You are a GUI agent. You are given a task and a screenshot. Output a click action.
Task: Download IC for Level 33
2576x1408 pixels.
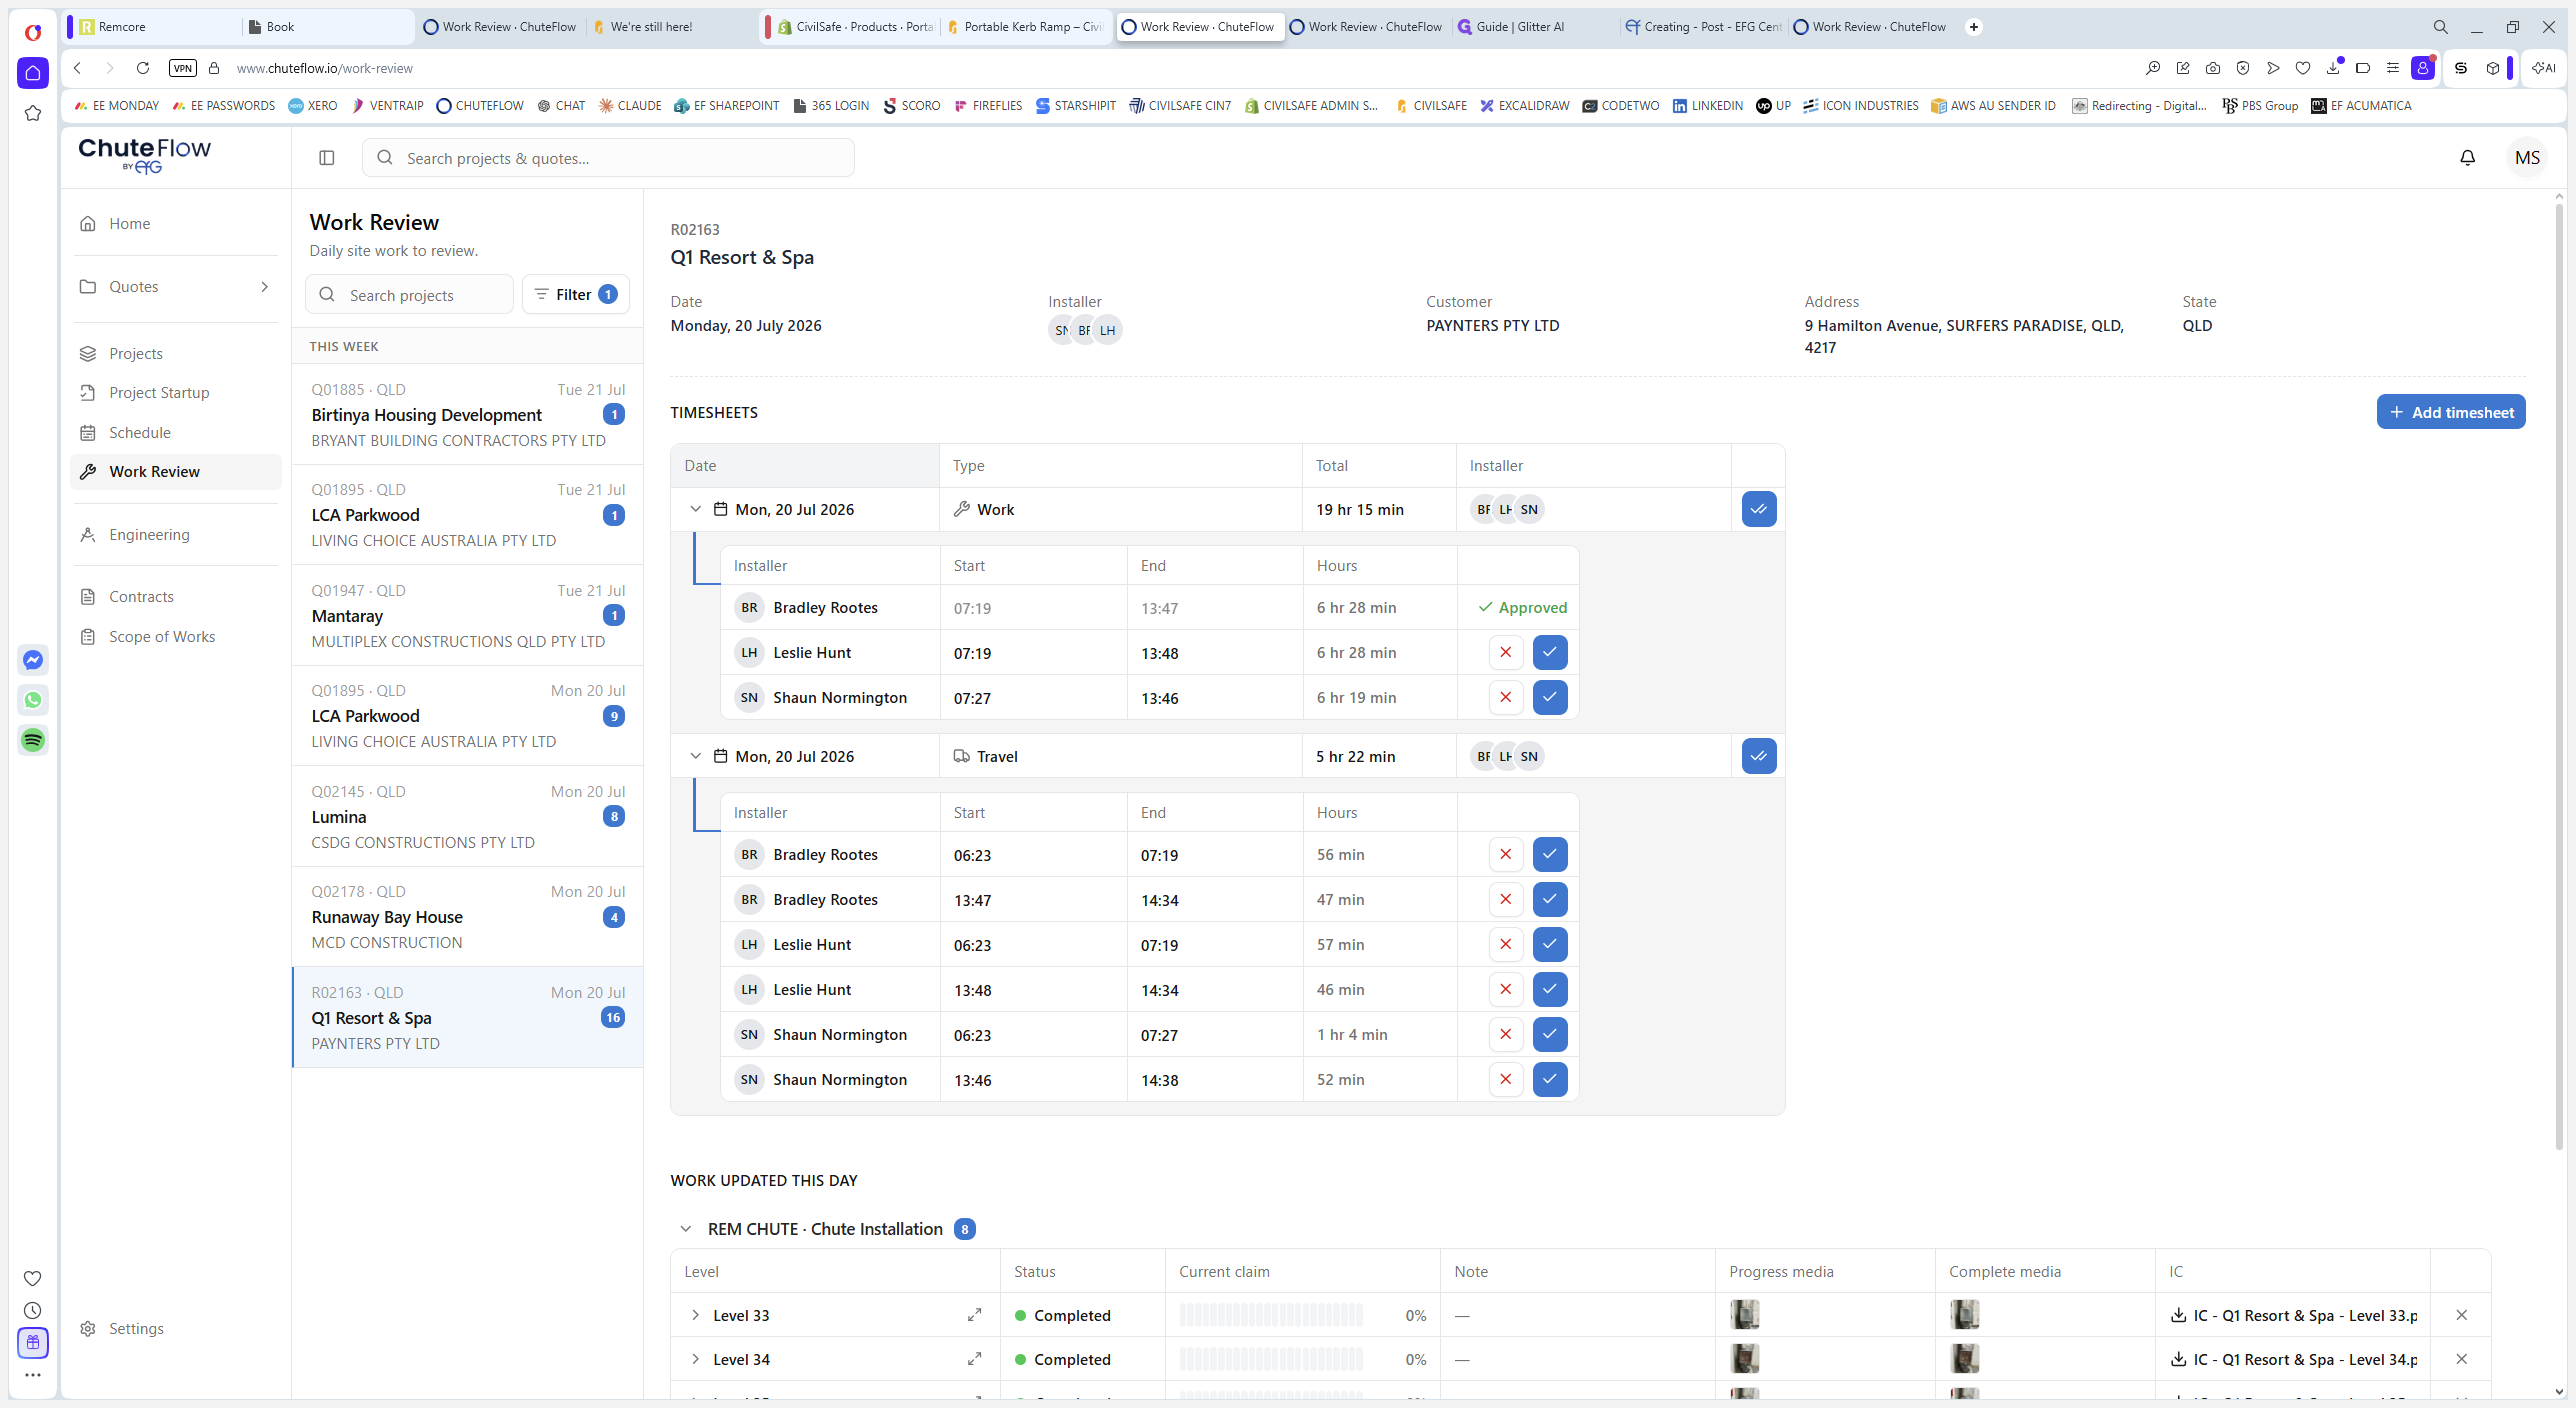pyautogui.click(x=2293, y=1315)
